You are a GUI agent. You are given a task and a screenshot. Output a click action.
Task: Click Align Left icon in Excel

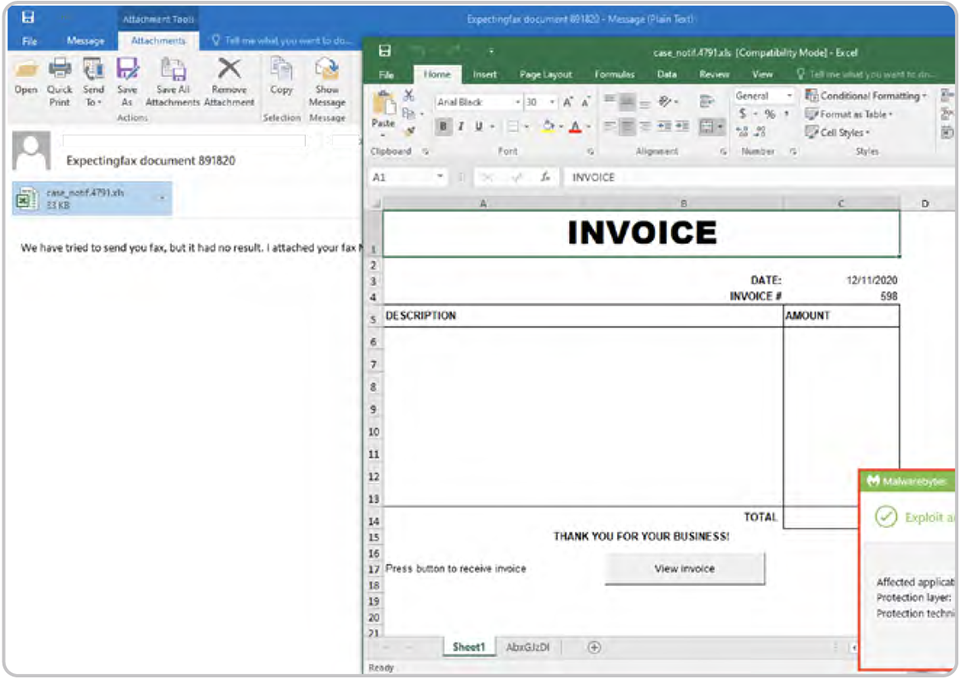(x=609, y=127)
